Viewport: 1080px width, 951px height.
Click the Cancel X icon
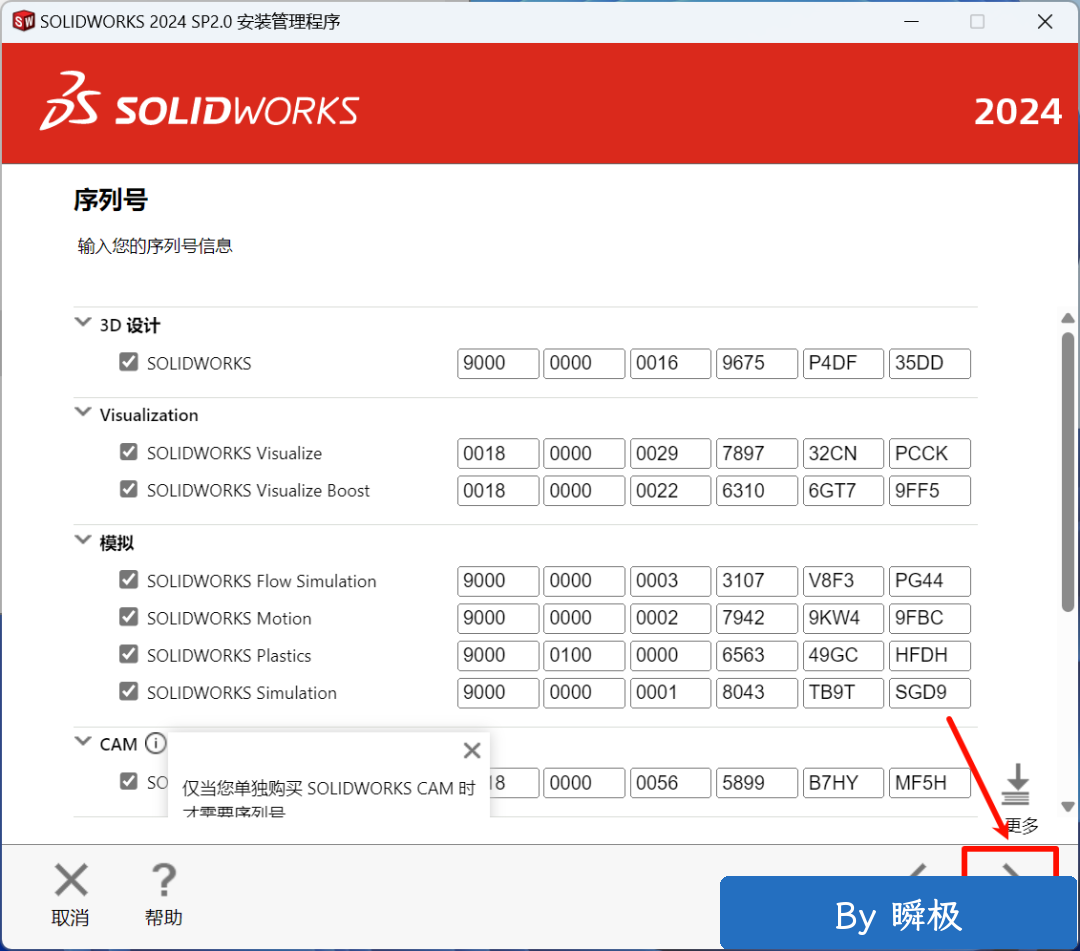71,881
